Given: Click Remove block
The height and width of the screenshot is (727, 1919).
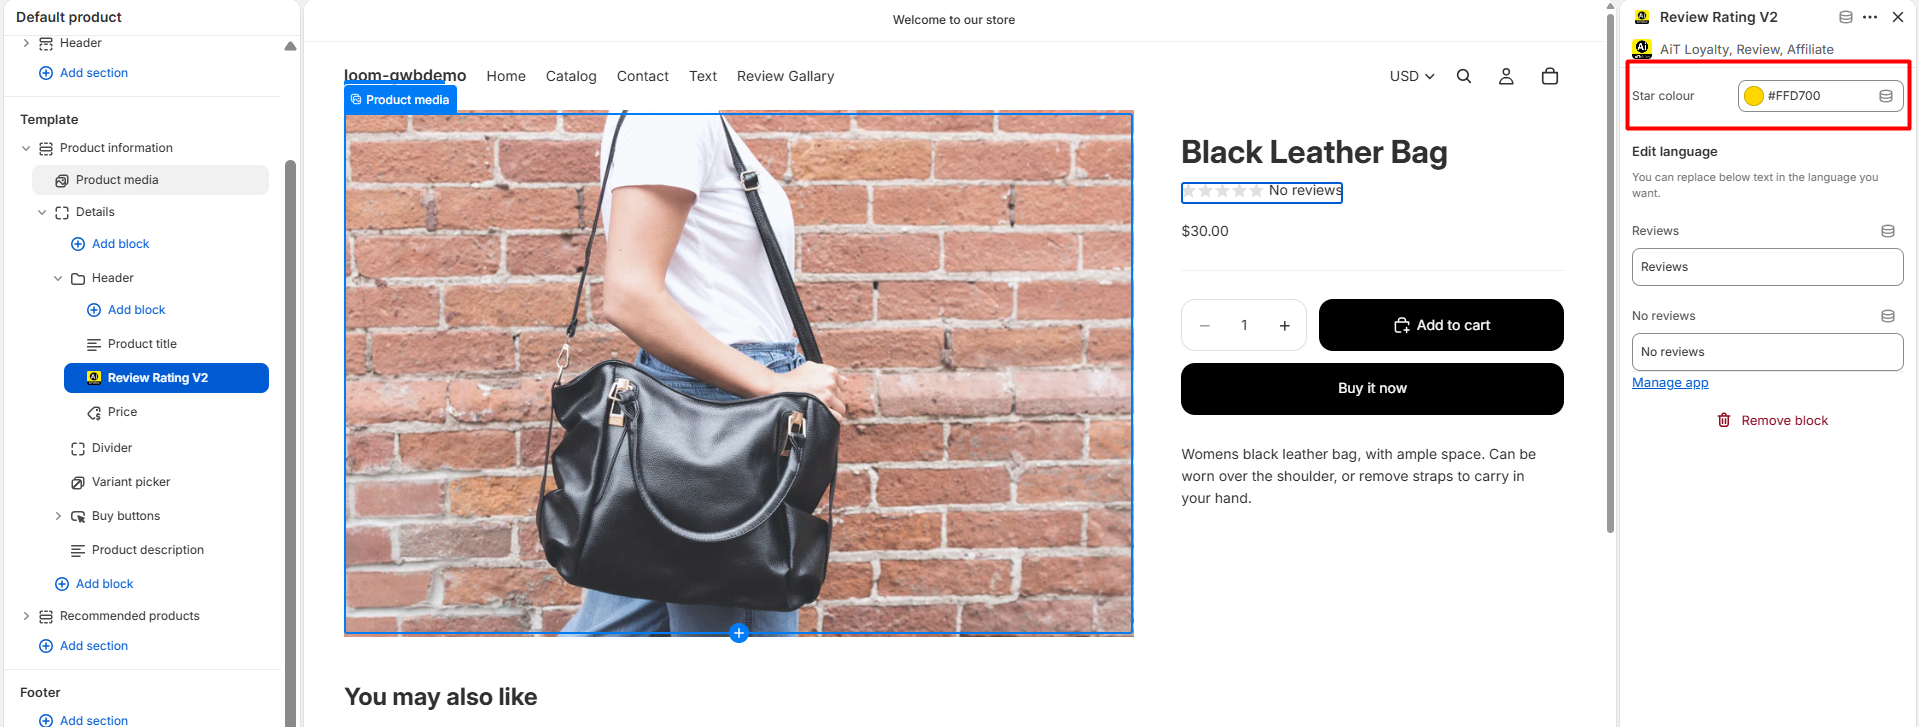Looking at the screenshot, I should [x=1773, y=421].
